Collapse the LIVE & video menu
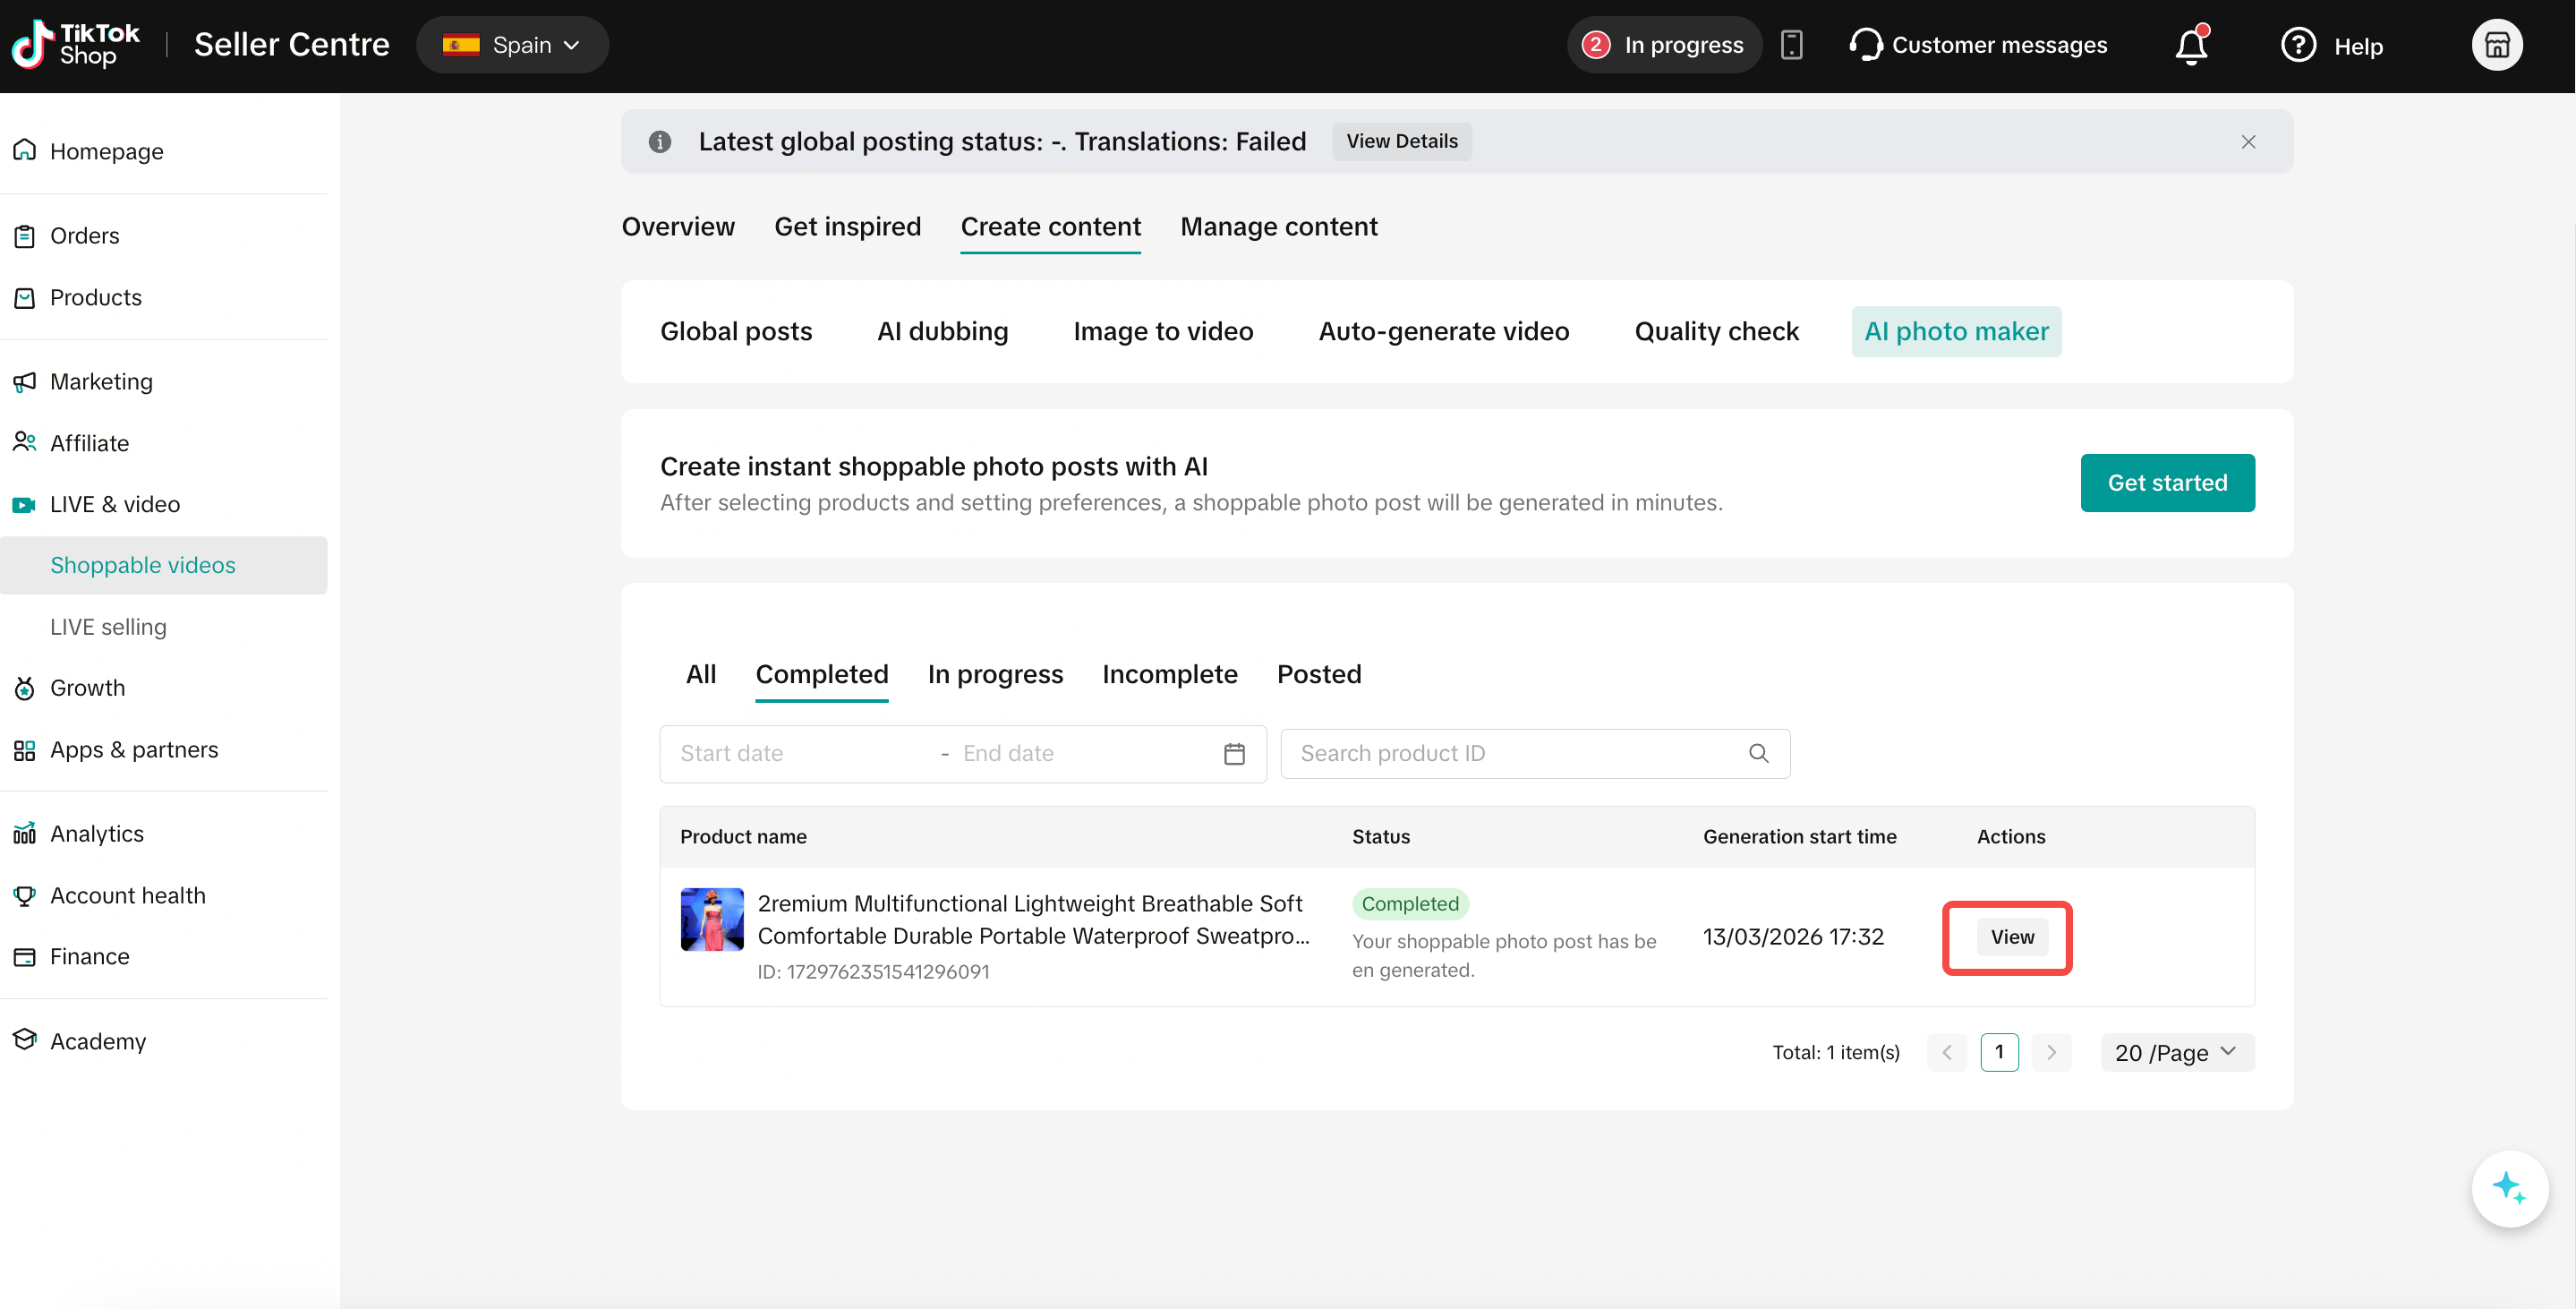Viewport: 2576px width, 1309px height. point(115,504)
